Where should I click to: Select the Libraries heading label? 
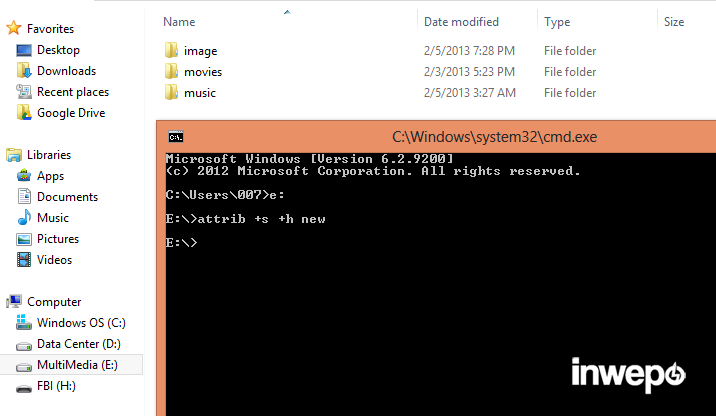(49, 155)
